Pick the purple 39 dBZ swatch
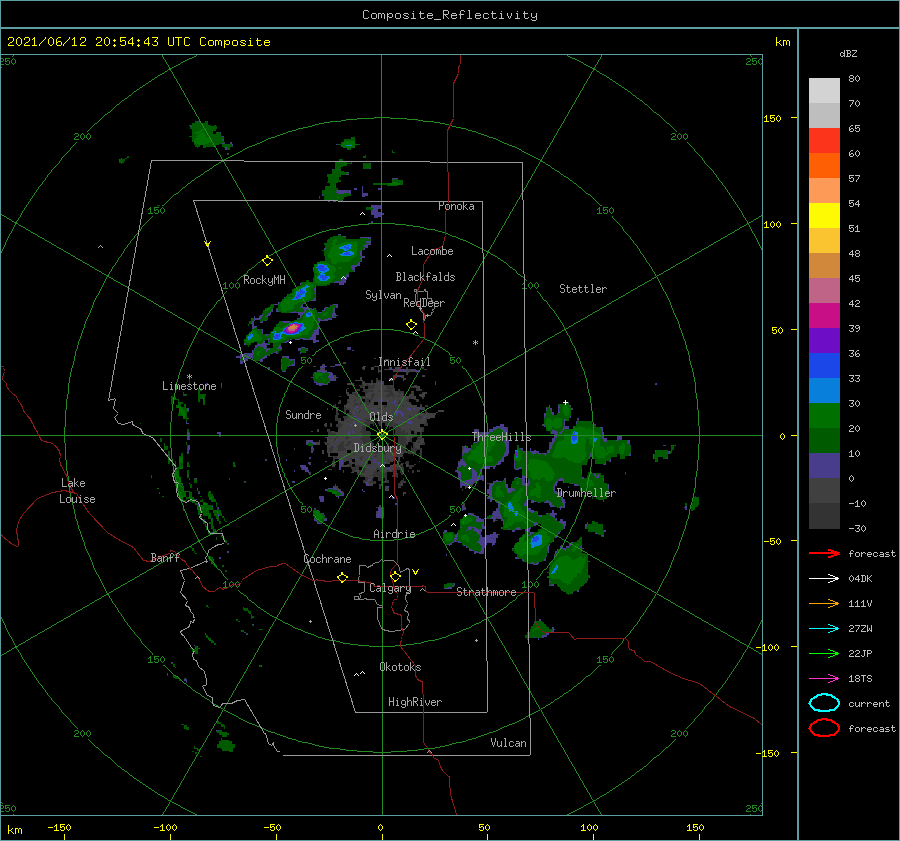The width and height of the screenshot is (900, 841). (824, 340)
